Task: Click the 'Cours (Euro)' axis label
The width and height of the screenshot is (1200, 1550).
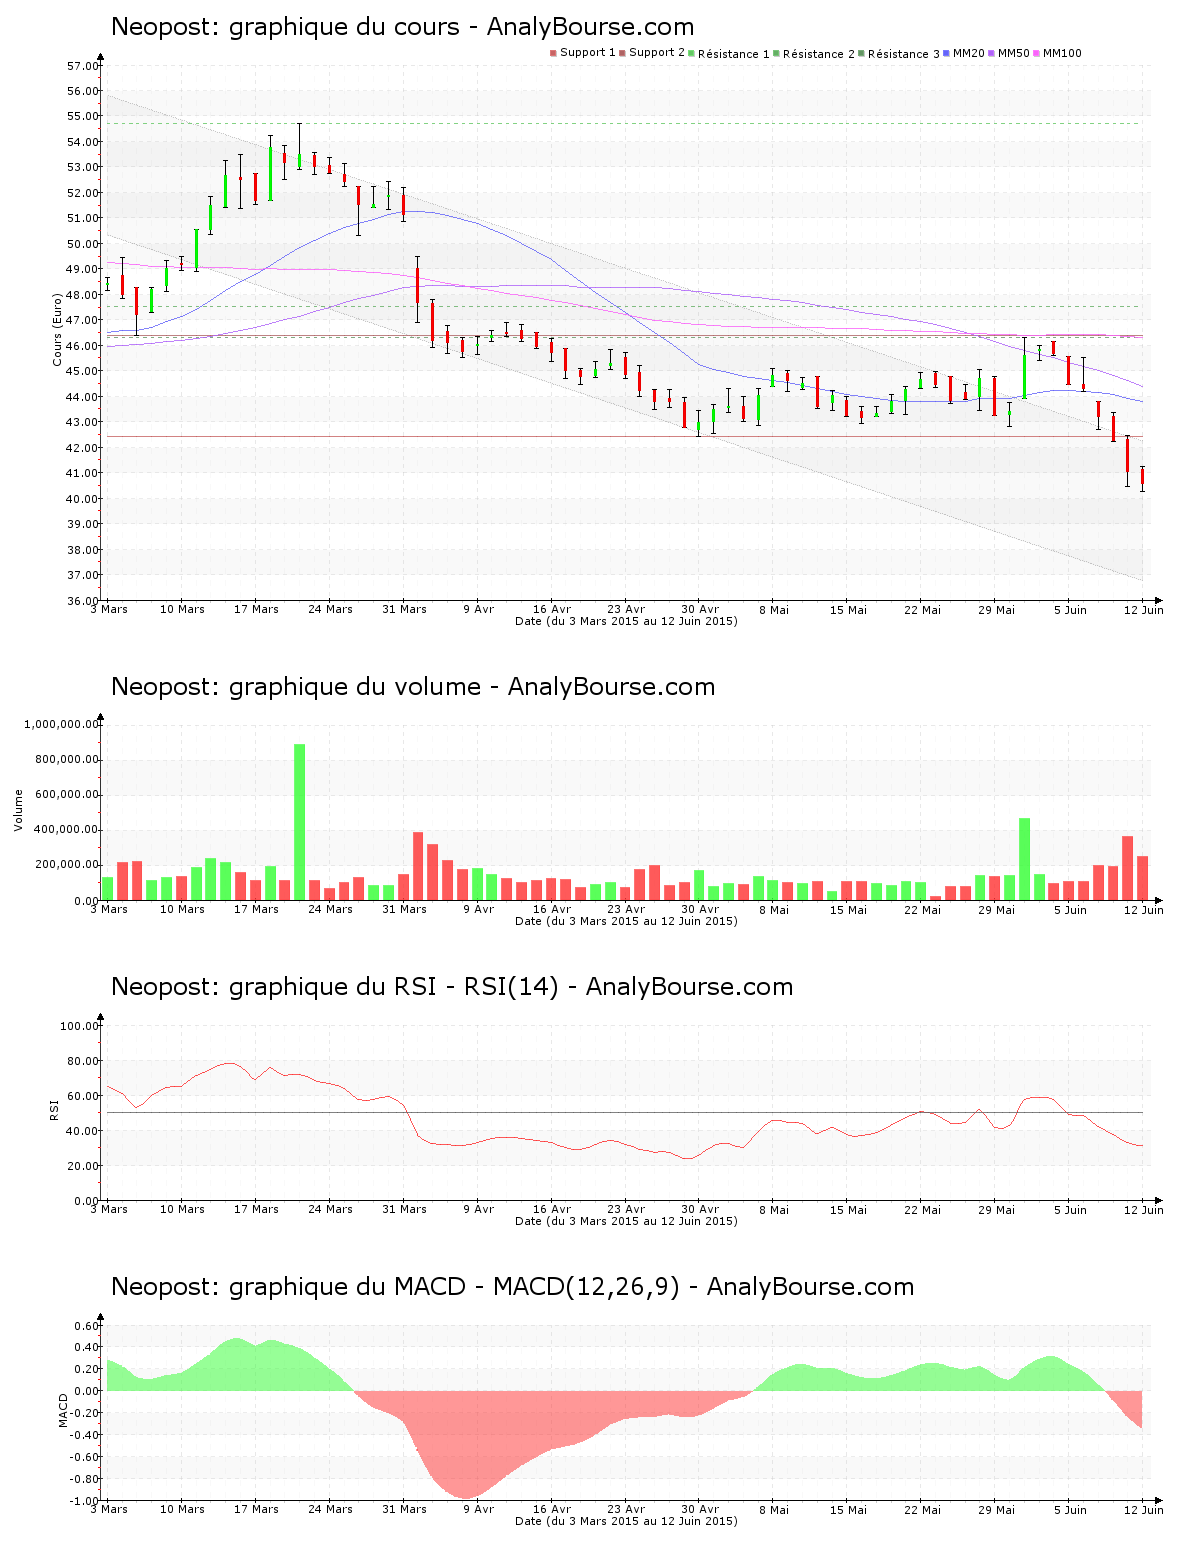Action: pyautogui.click(x=58, y=329)
